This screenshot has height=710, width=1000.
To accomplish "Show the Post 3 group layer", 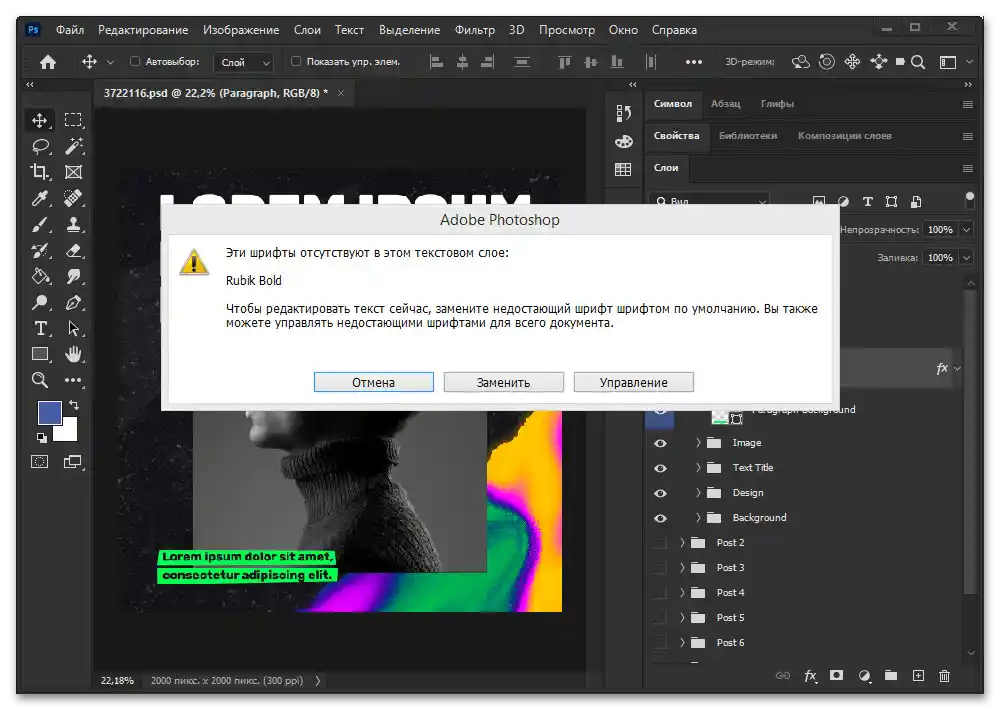I will click(661, 568).
